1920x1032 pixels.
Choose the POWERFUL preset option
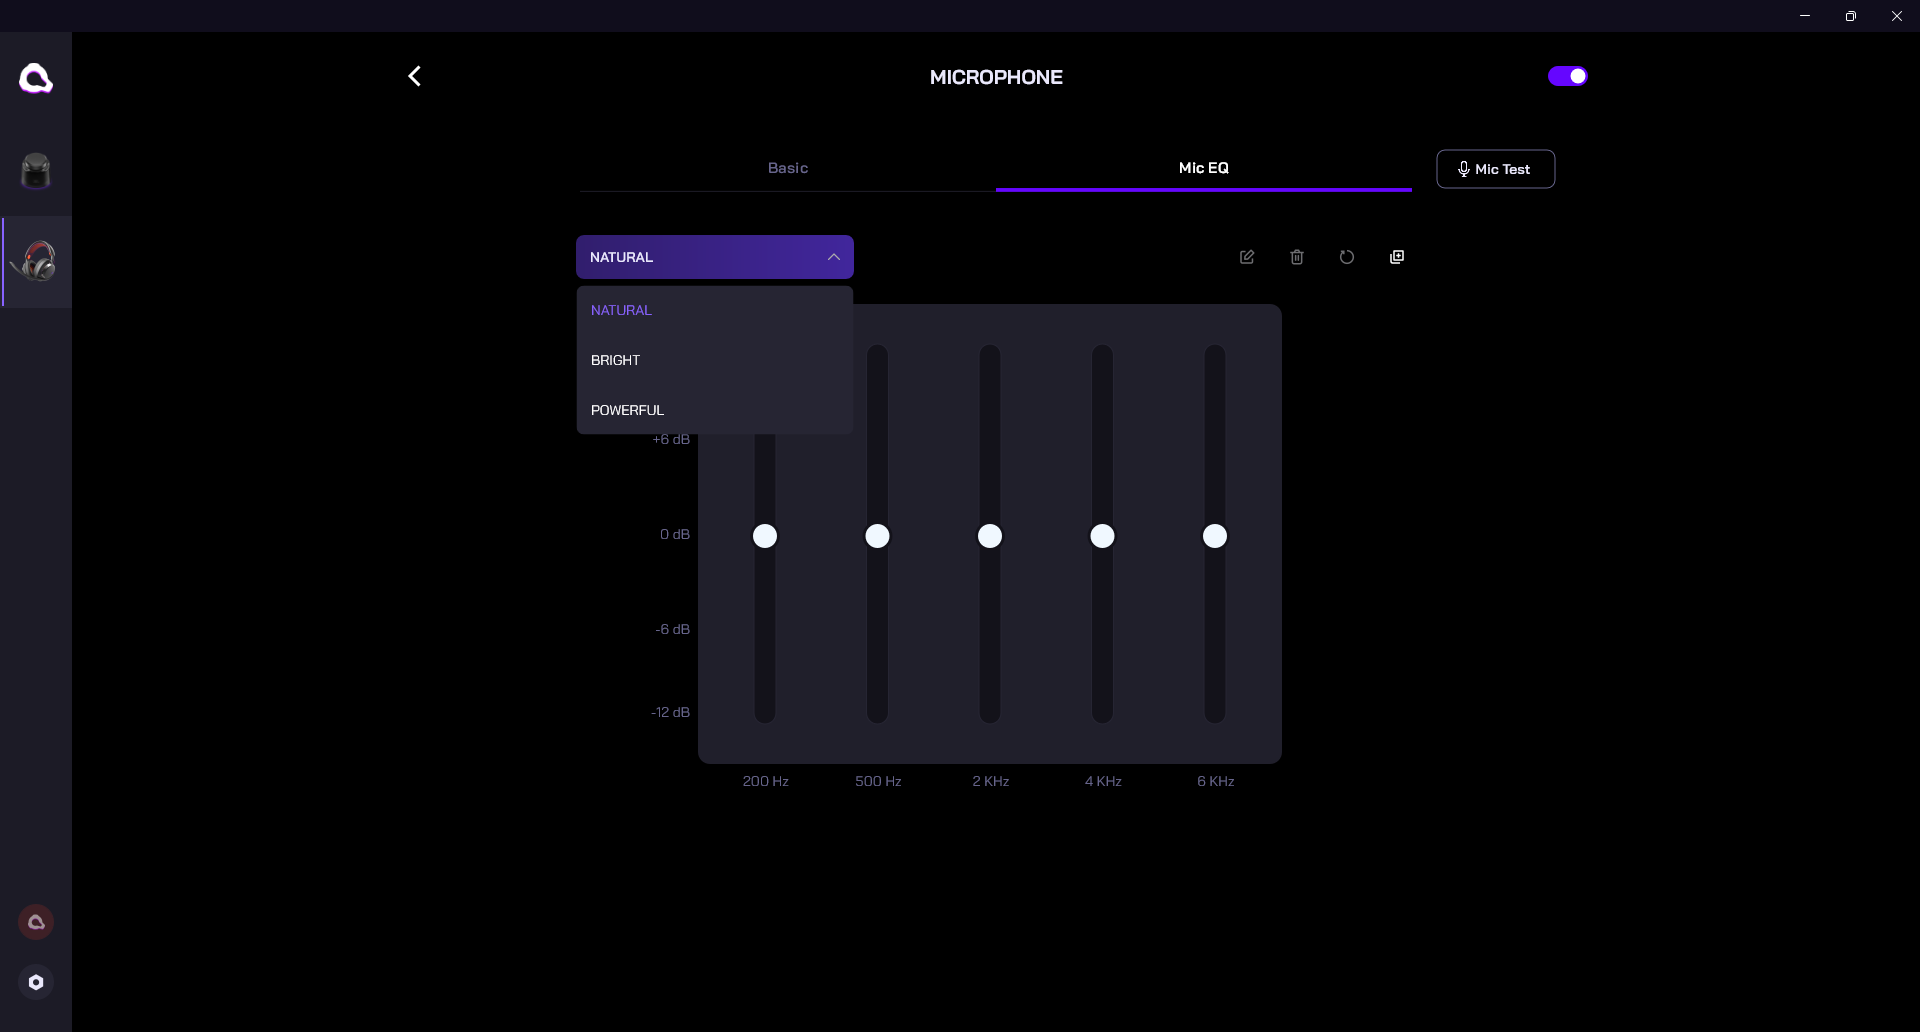[627, 410]
